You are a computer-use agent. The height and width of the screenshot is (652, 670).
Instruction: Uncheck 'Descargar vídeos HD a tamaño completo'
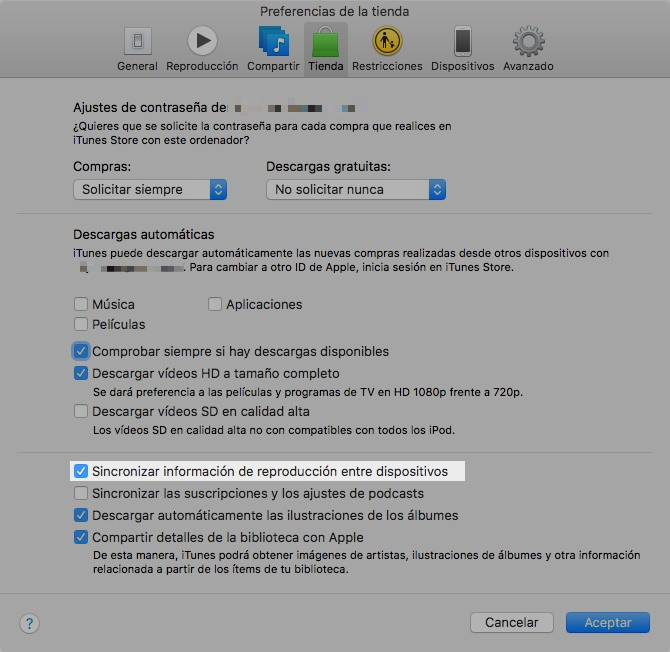(81, 373)
